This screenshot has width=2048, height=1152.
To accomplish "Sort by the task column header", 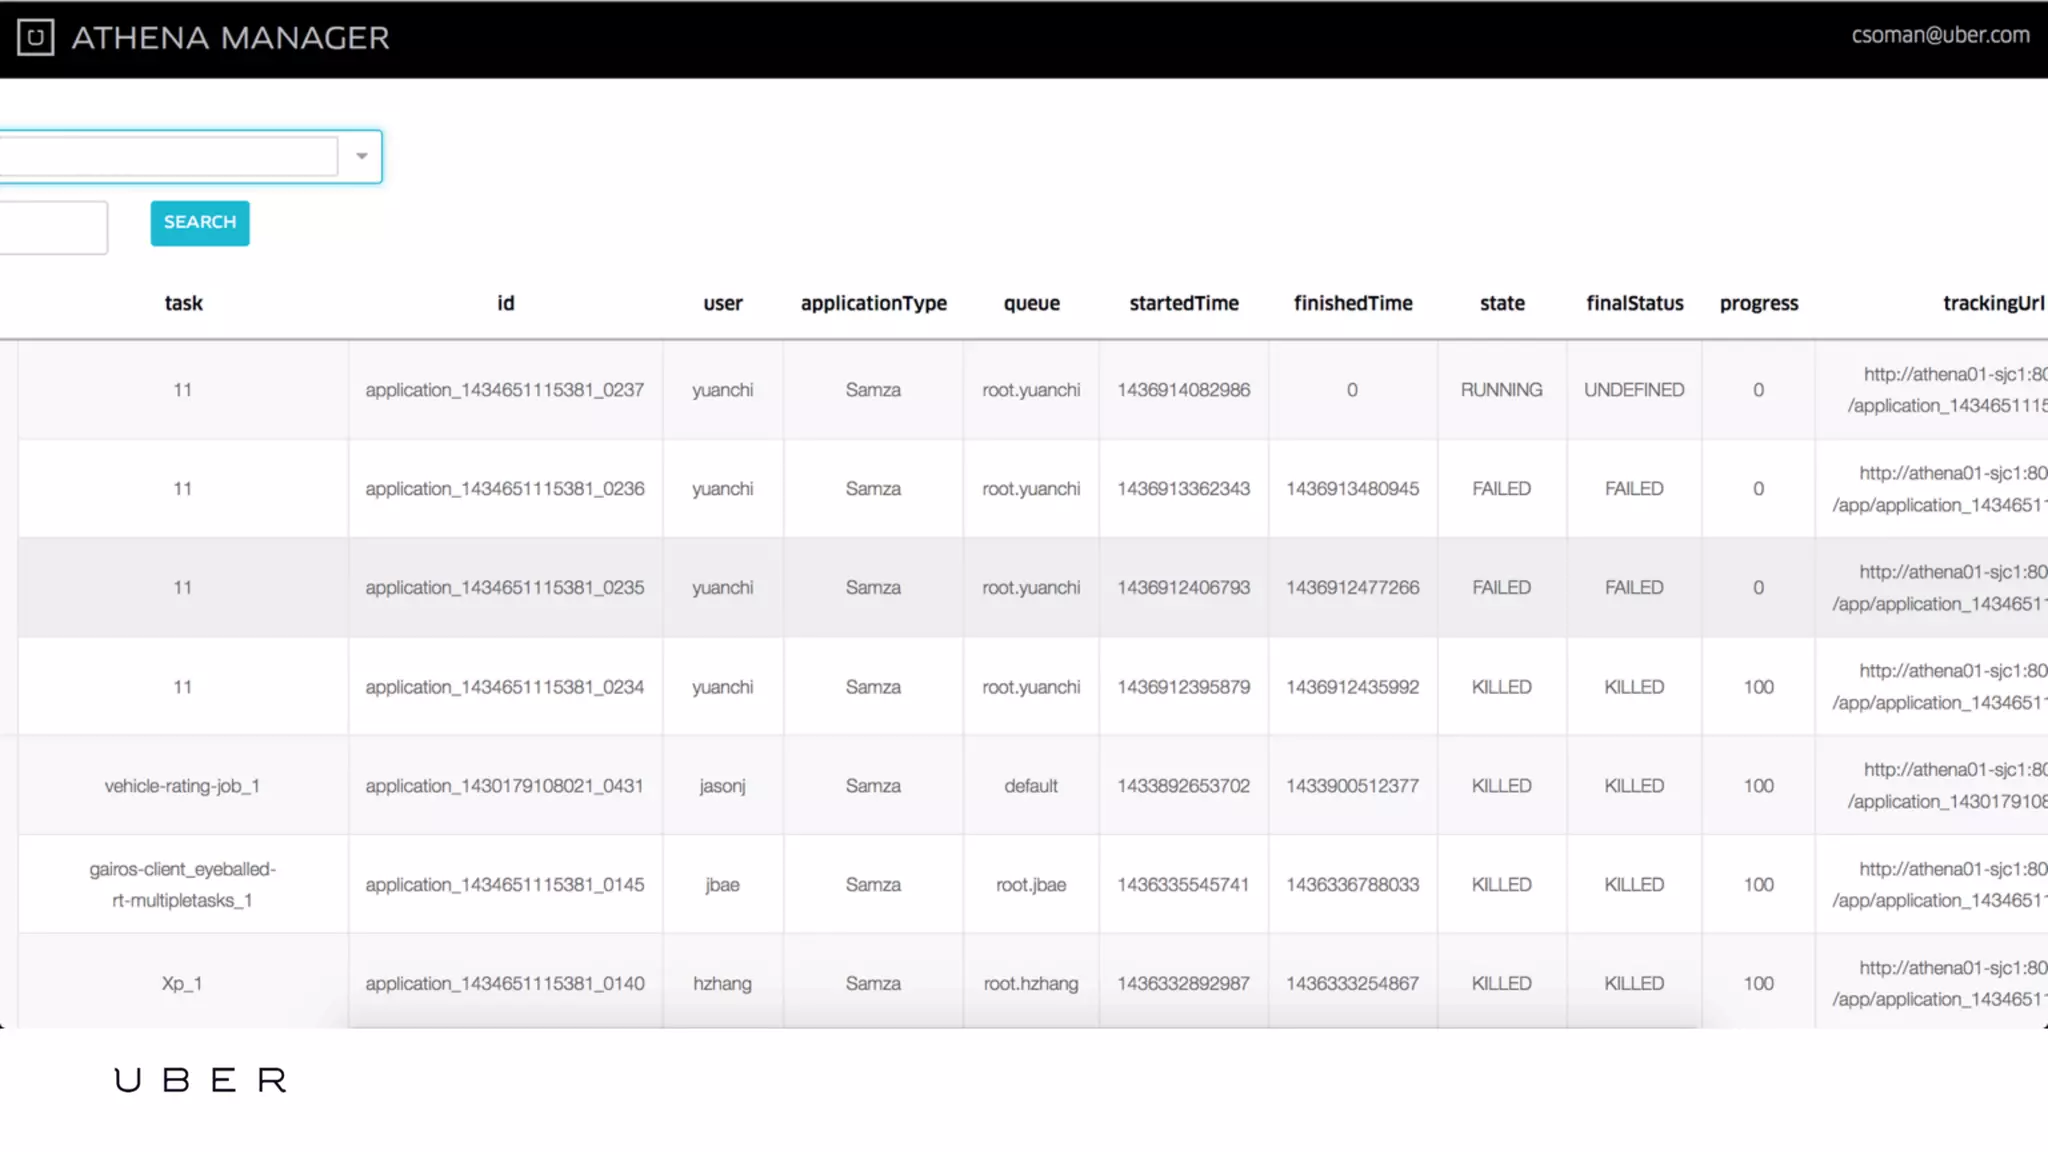I will 183,303.
